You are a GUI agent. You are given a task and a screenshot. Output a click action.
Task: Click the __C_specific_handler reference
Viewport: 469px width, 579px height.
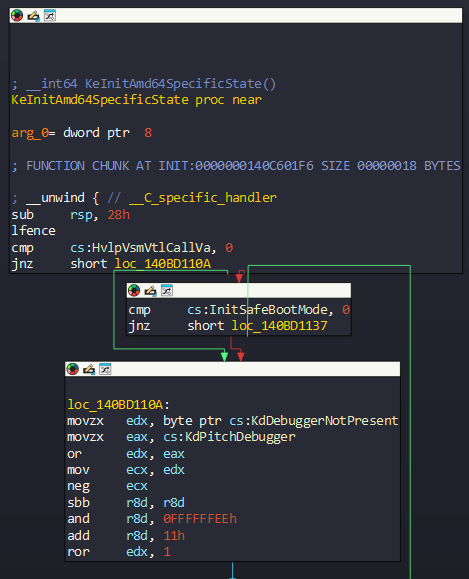pyautogui.click(x=203, y=198)
